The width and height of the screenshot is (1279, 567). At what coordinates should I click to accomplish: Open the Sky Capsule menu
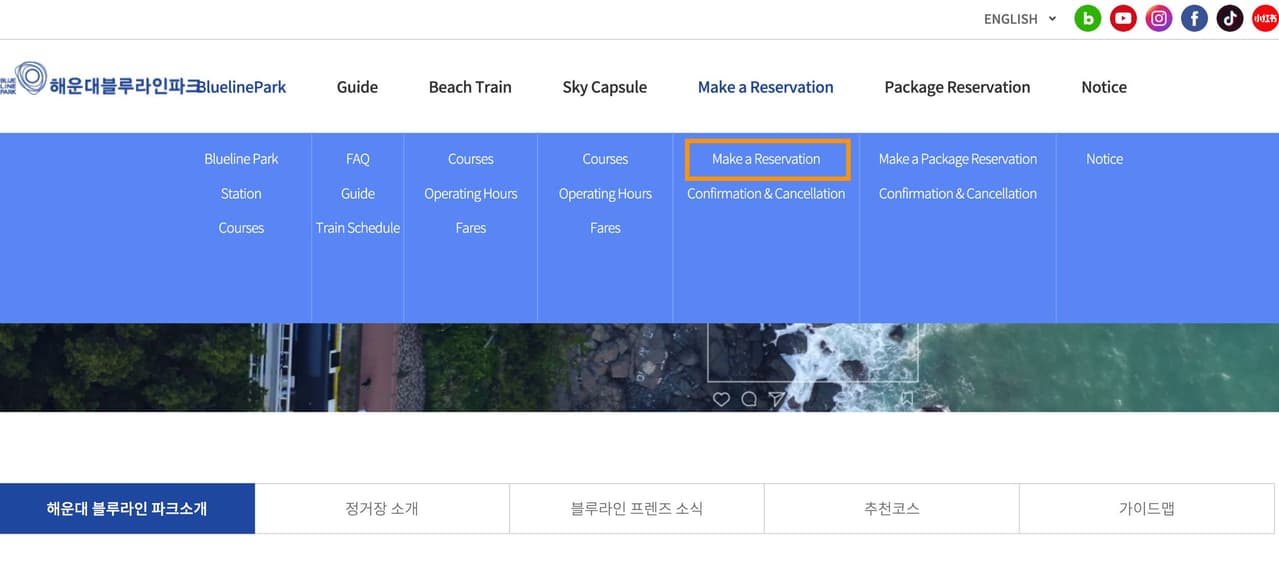coord(605,87)
